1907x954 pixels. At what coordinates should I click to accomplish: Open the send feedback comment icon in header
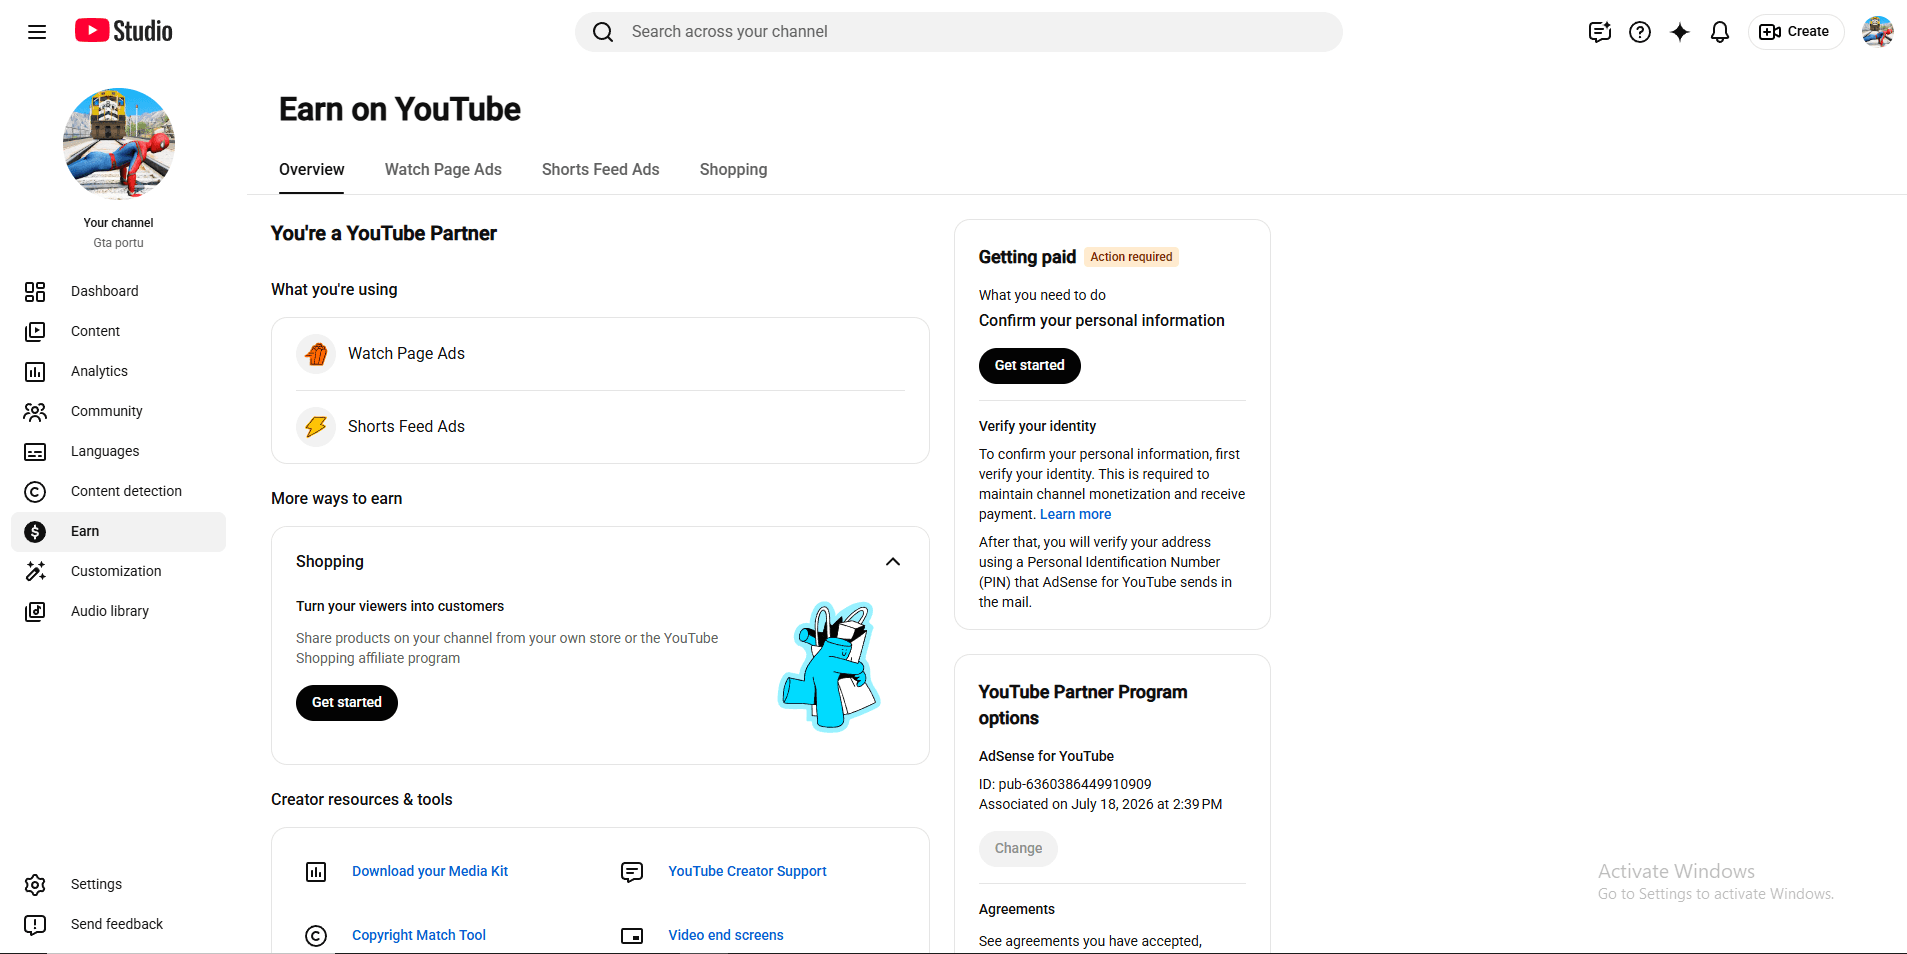coord(1600,32)
